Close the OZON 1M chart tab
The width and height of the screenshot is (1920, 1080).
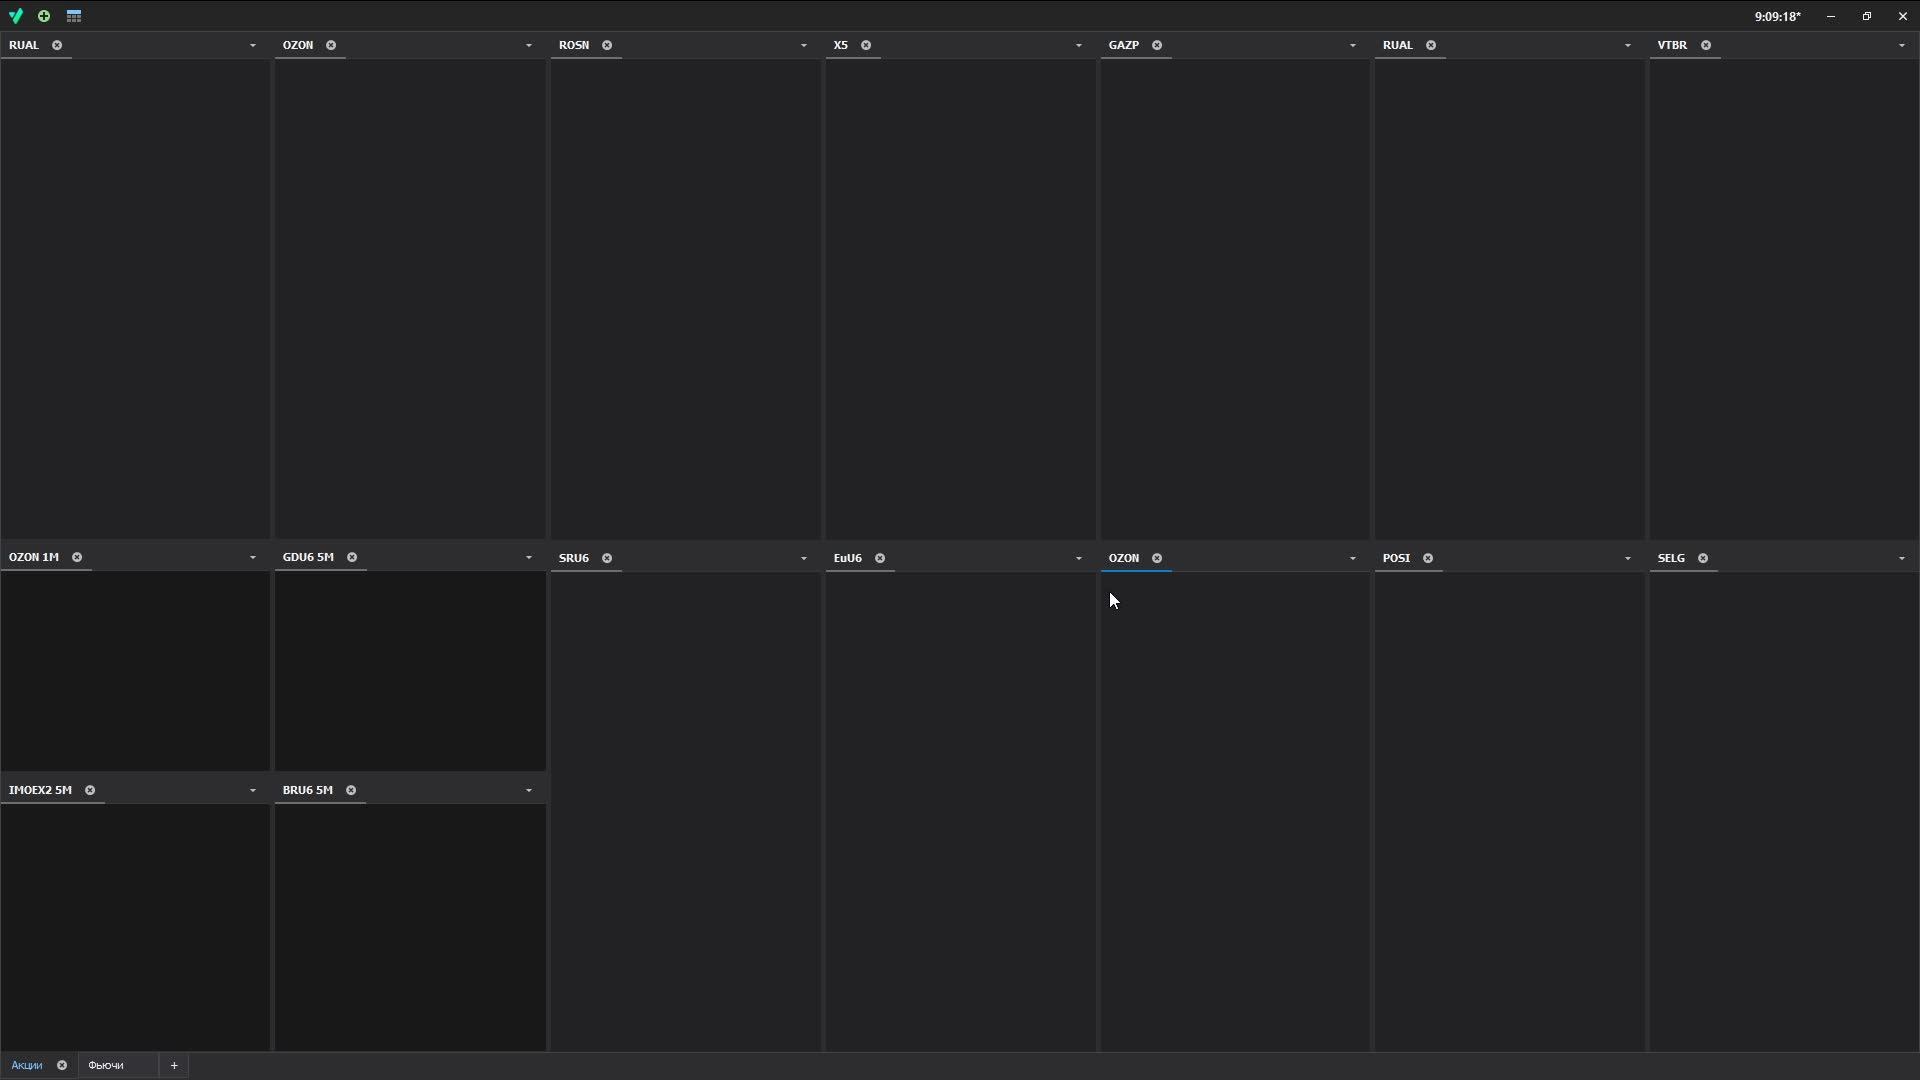click(x=77, y=557)
